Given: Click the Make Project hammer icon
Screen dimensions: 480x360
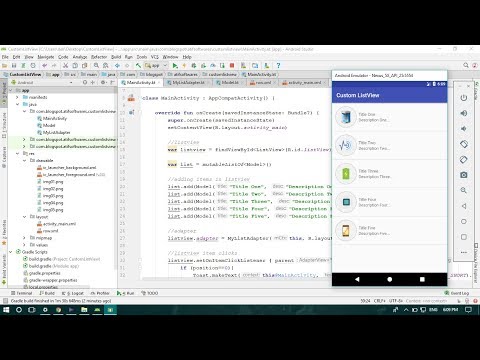Looking at the screenshot, I should click(x=138, y=66).
